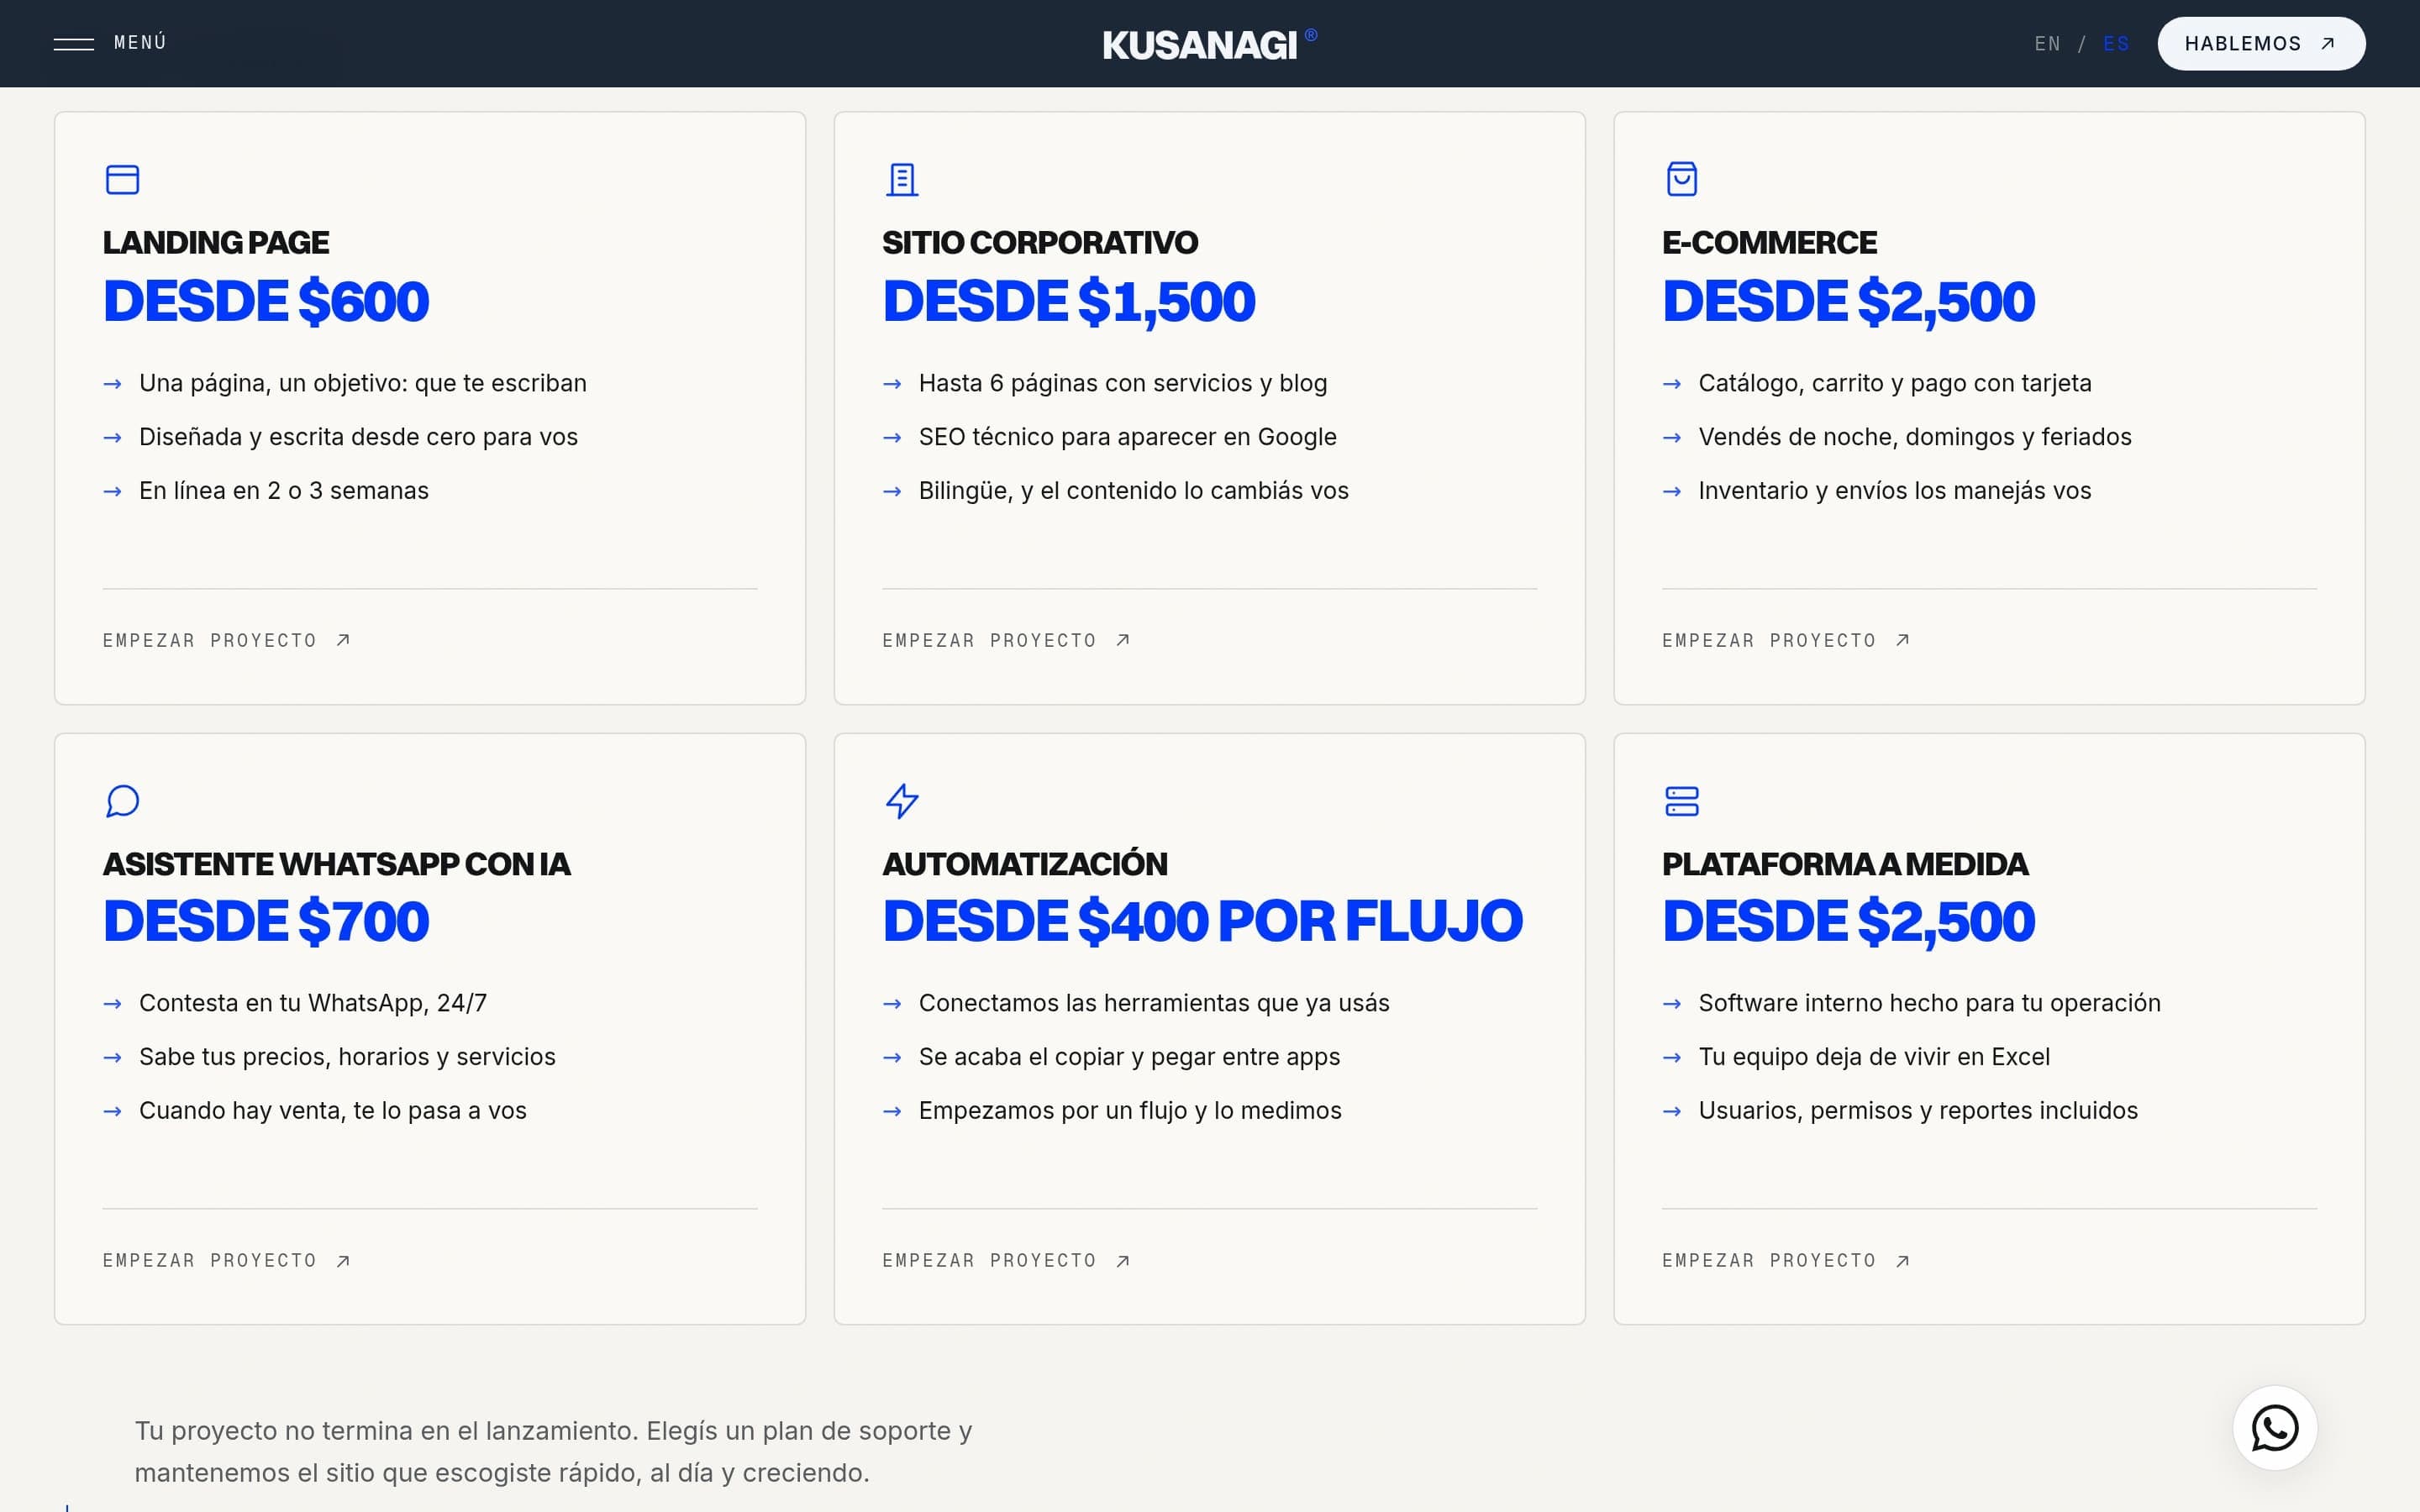Screen dimensions: 2420x1512
Task: Click the PLATAFORMA A MEDIDA heading
Action: point(1845,864)
